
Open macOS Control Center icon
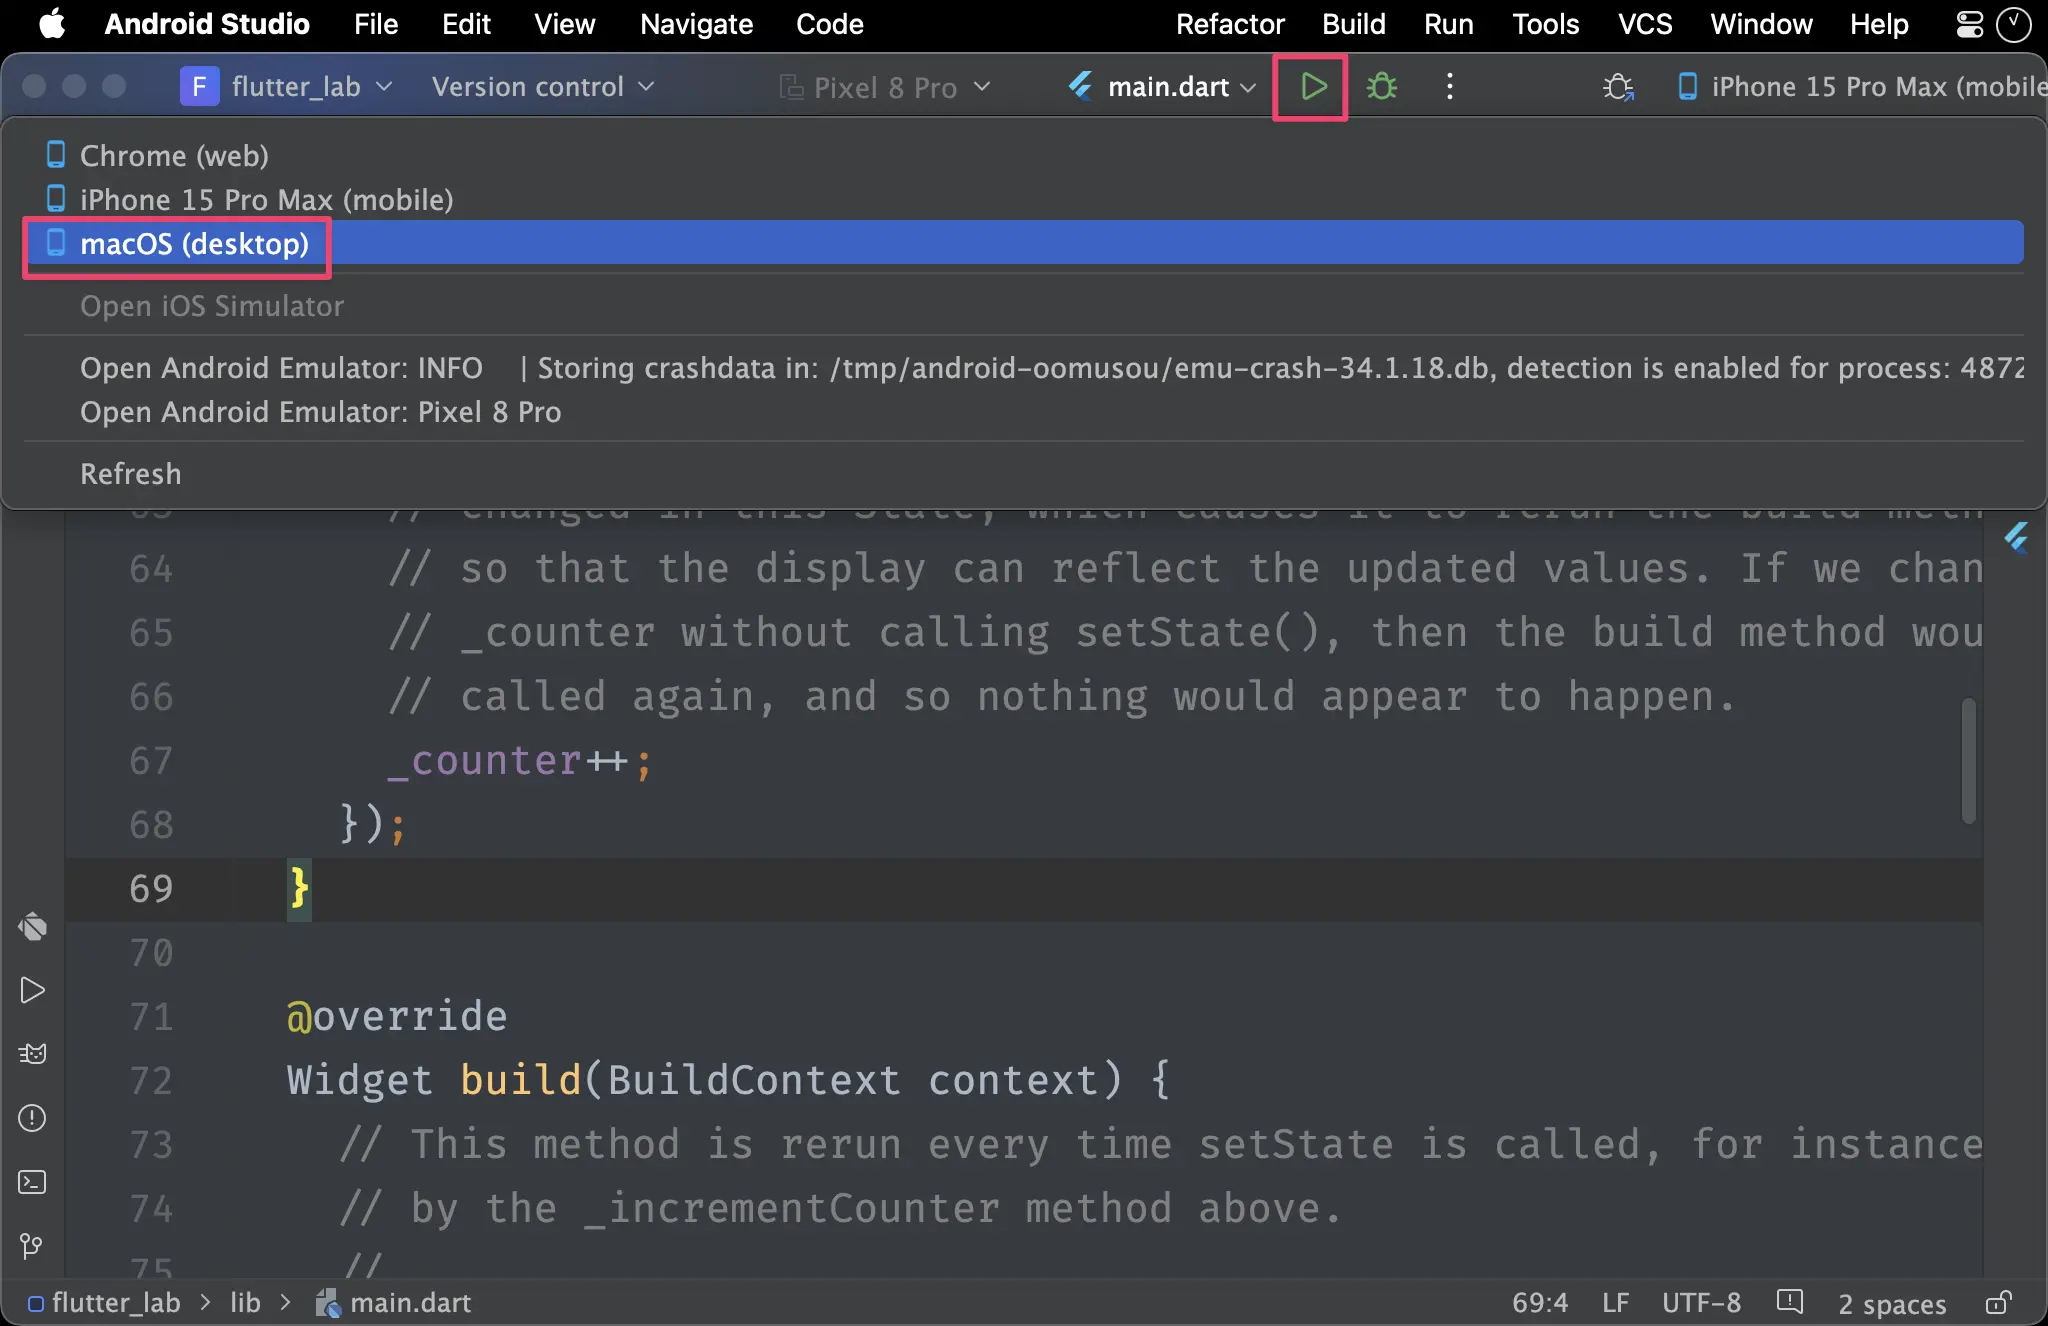click(1969, 24)
